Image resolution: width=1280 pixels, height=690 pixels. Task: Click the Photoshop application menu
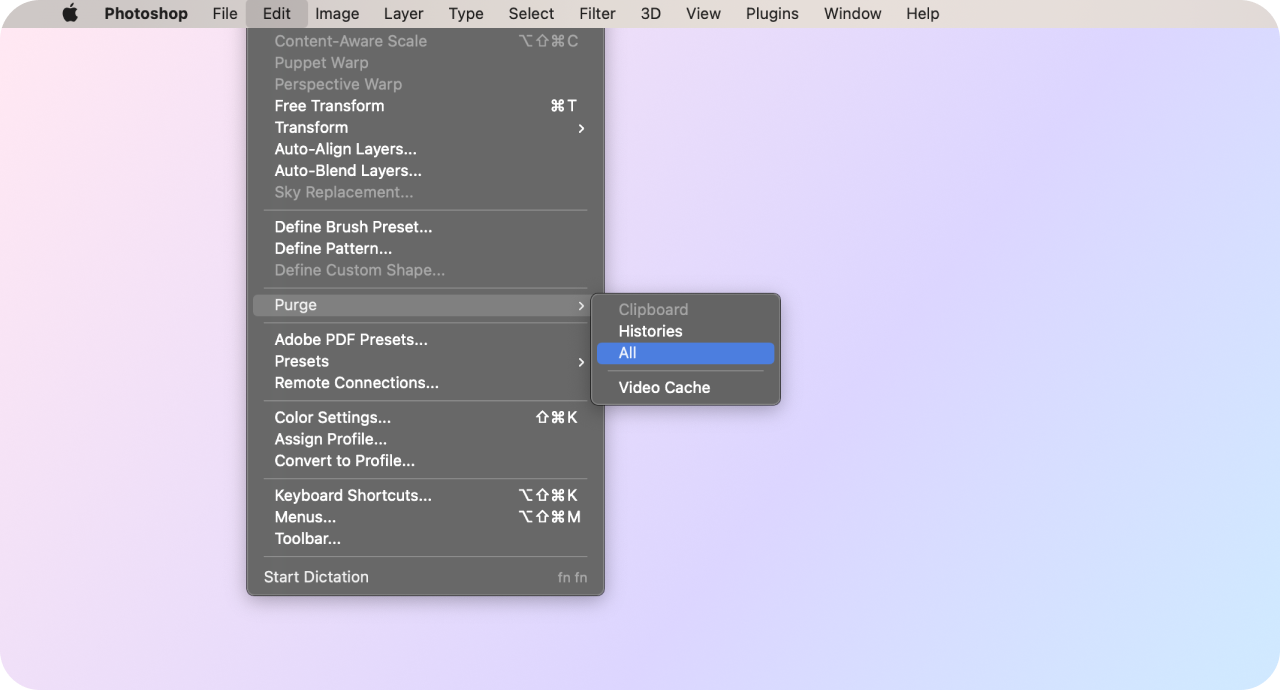click(x=146, y=14)
